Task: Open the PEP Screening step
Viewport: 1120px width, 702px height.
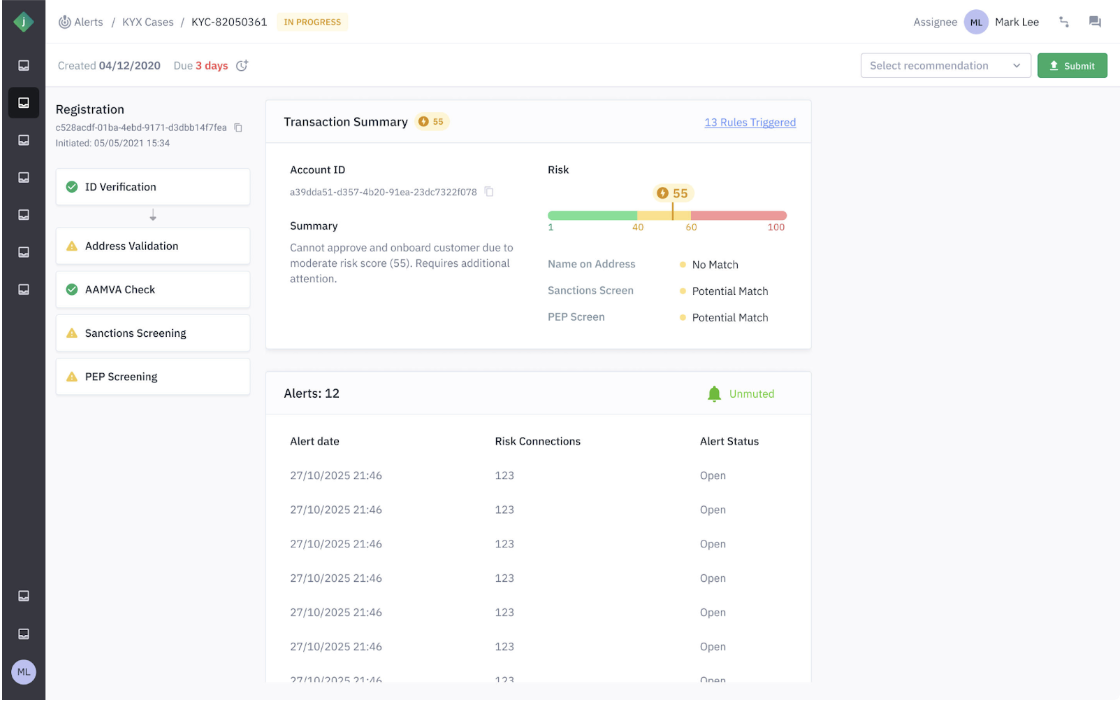Action: 152,377
